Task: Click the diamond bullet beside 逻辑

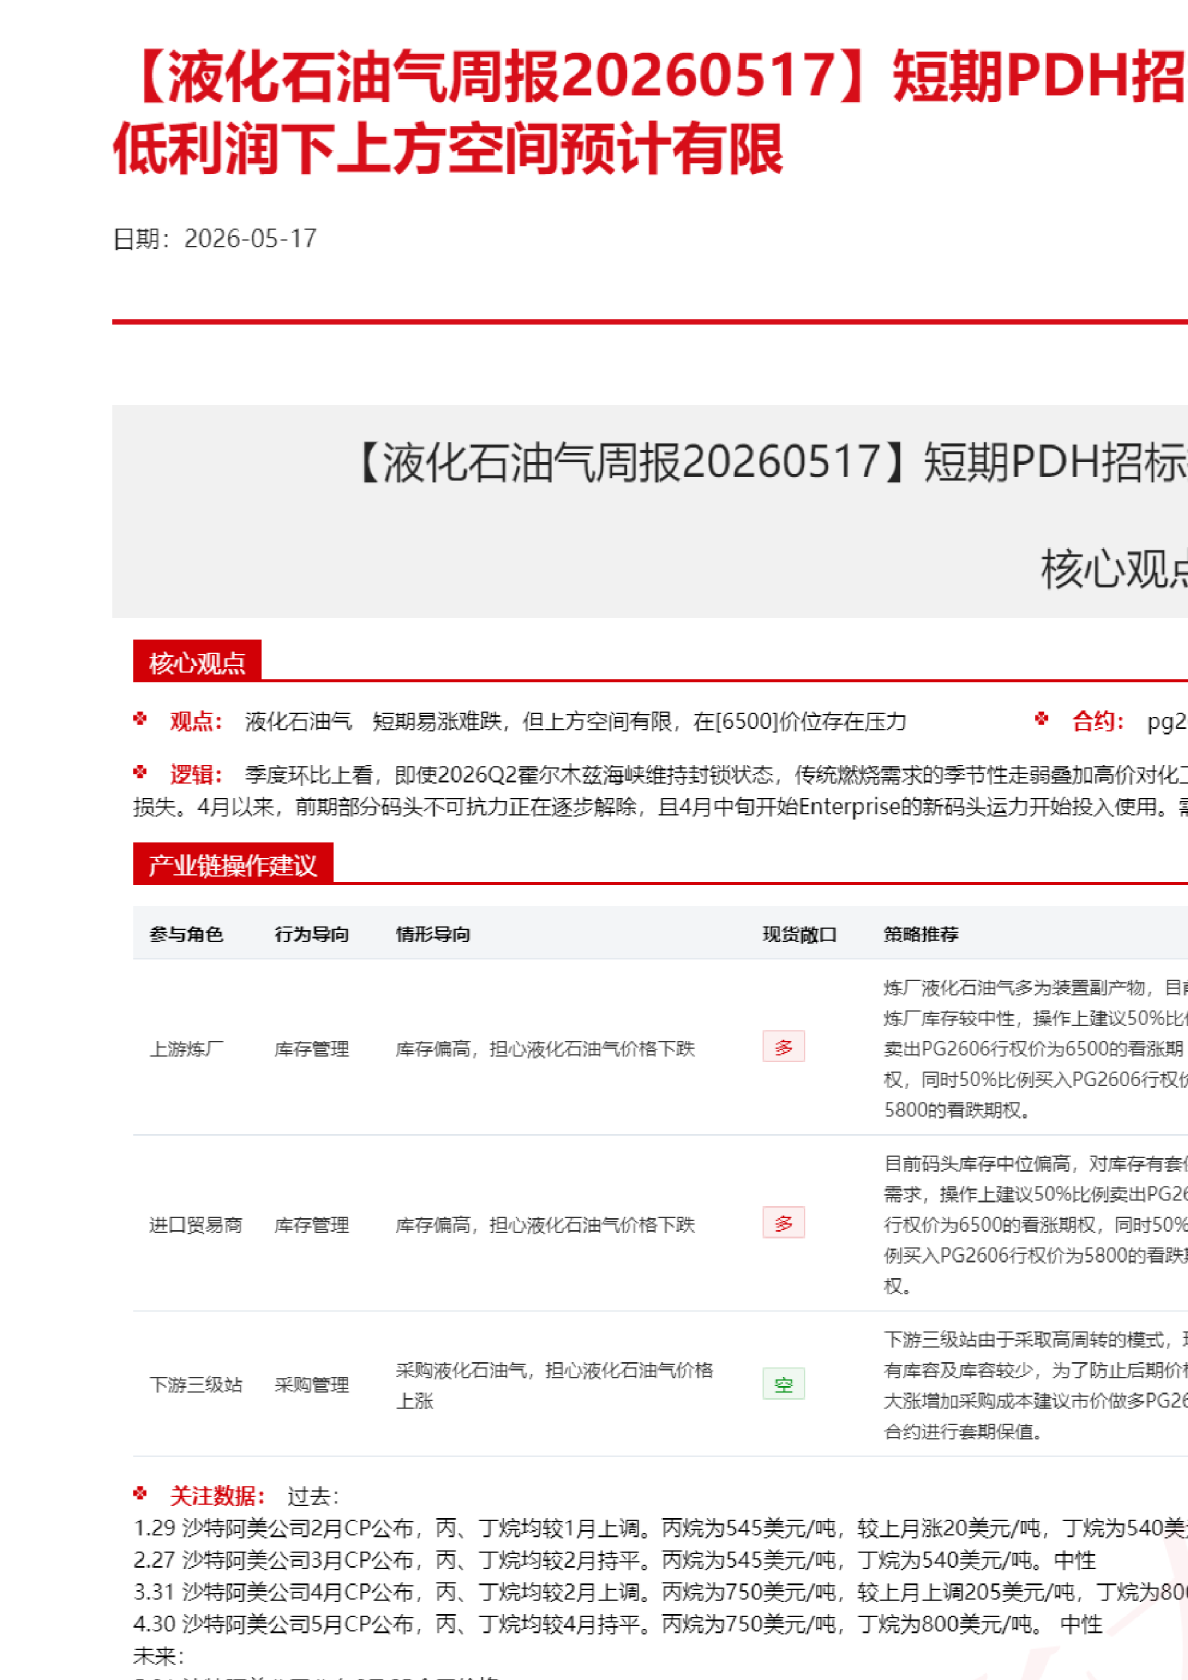Action: point(140,772)
